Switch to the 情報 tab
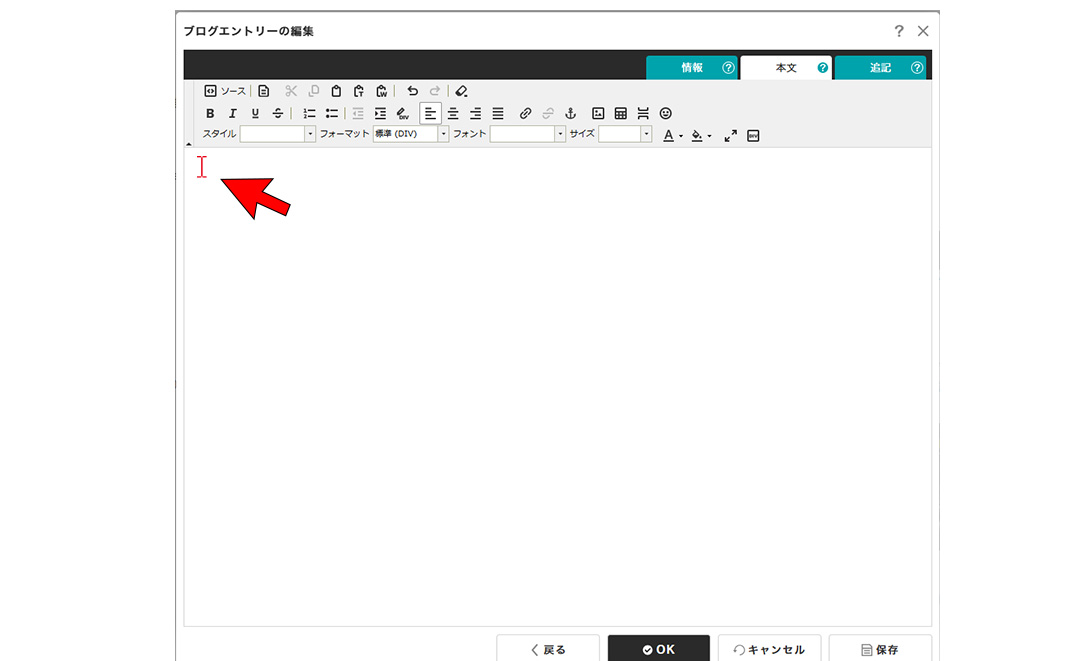 [x=692, y=68]
